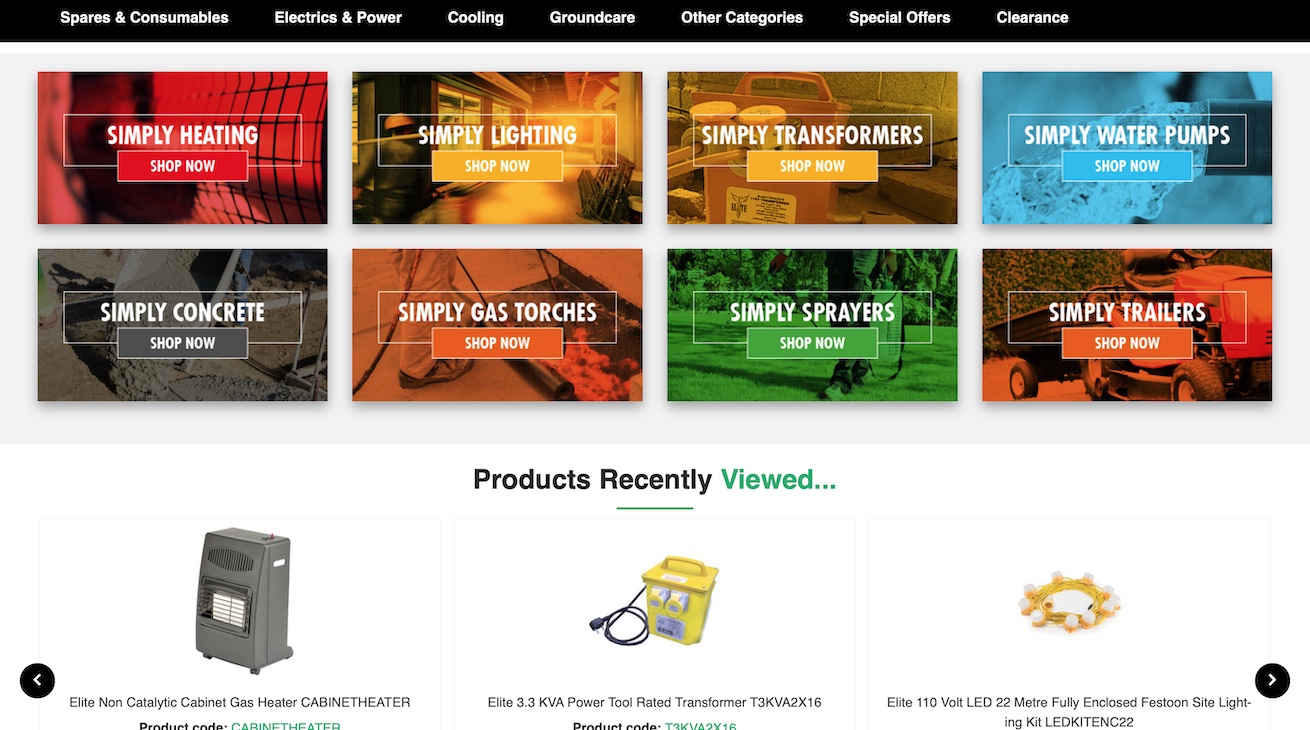The width and height of the screenshot is (1310, 730).
Task: Click the Simply Sprayers banner title
Action: [x=812, y=312]
